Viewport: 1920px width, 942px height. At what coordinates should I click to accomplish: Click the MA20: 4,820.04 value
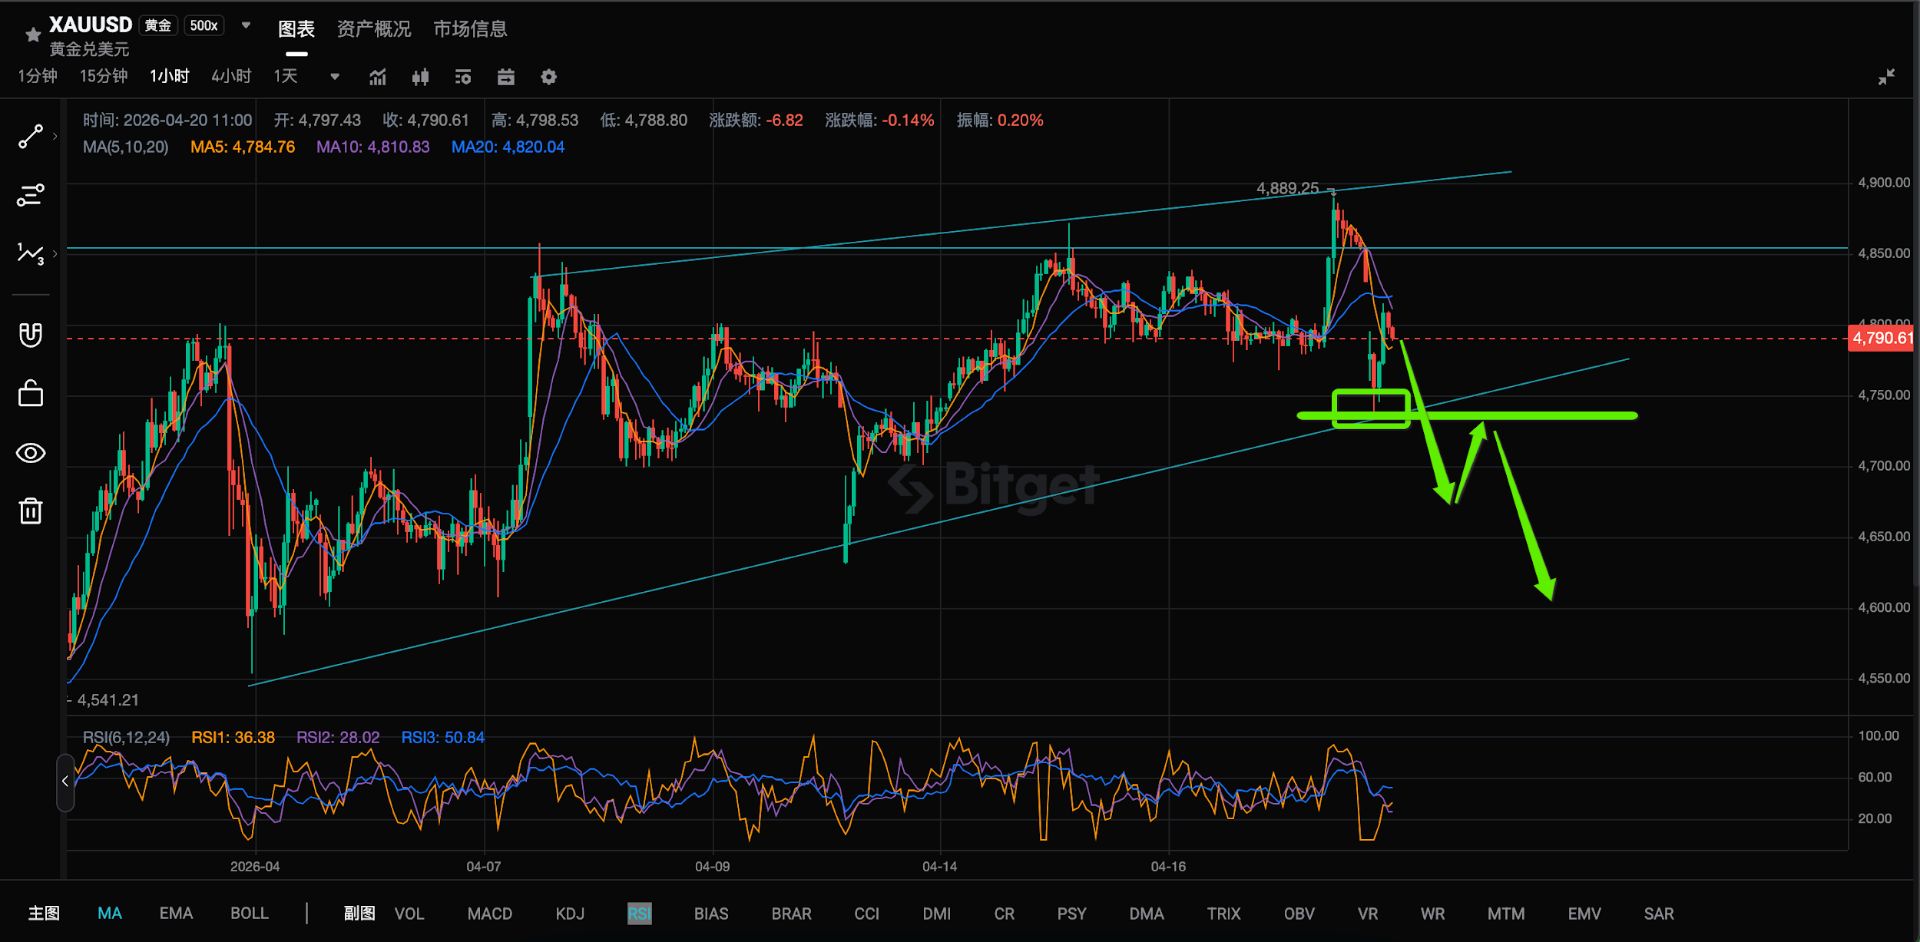coord(508,147)
